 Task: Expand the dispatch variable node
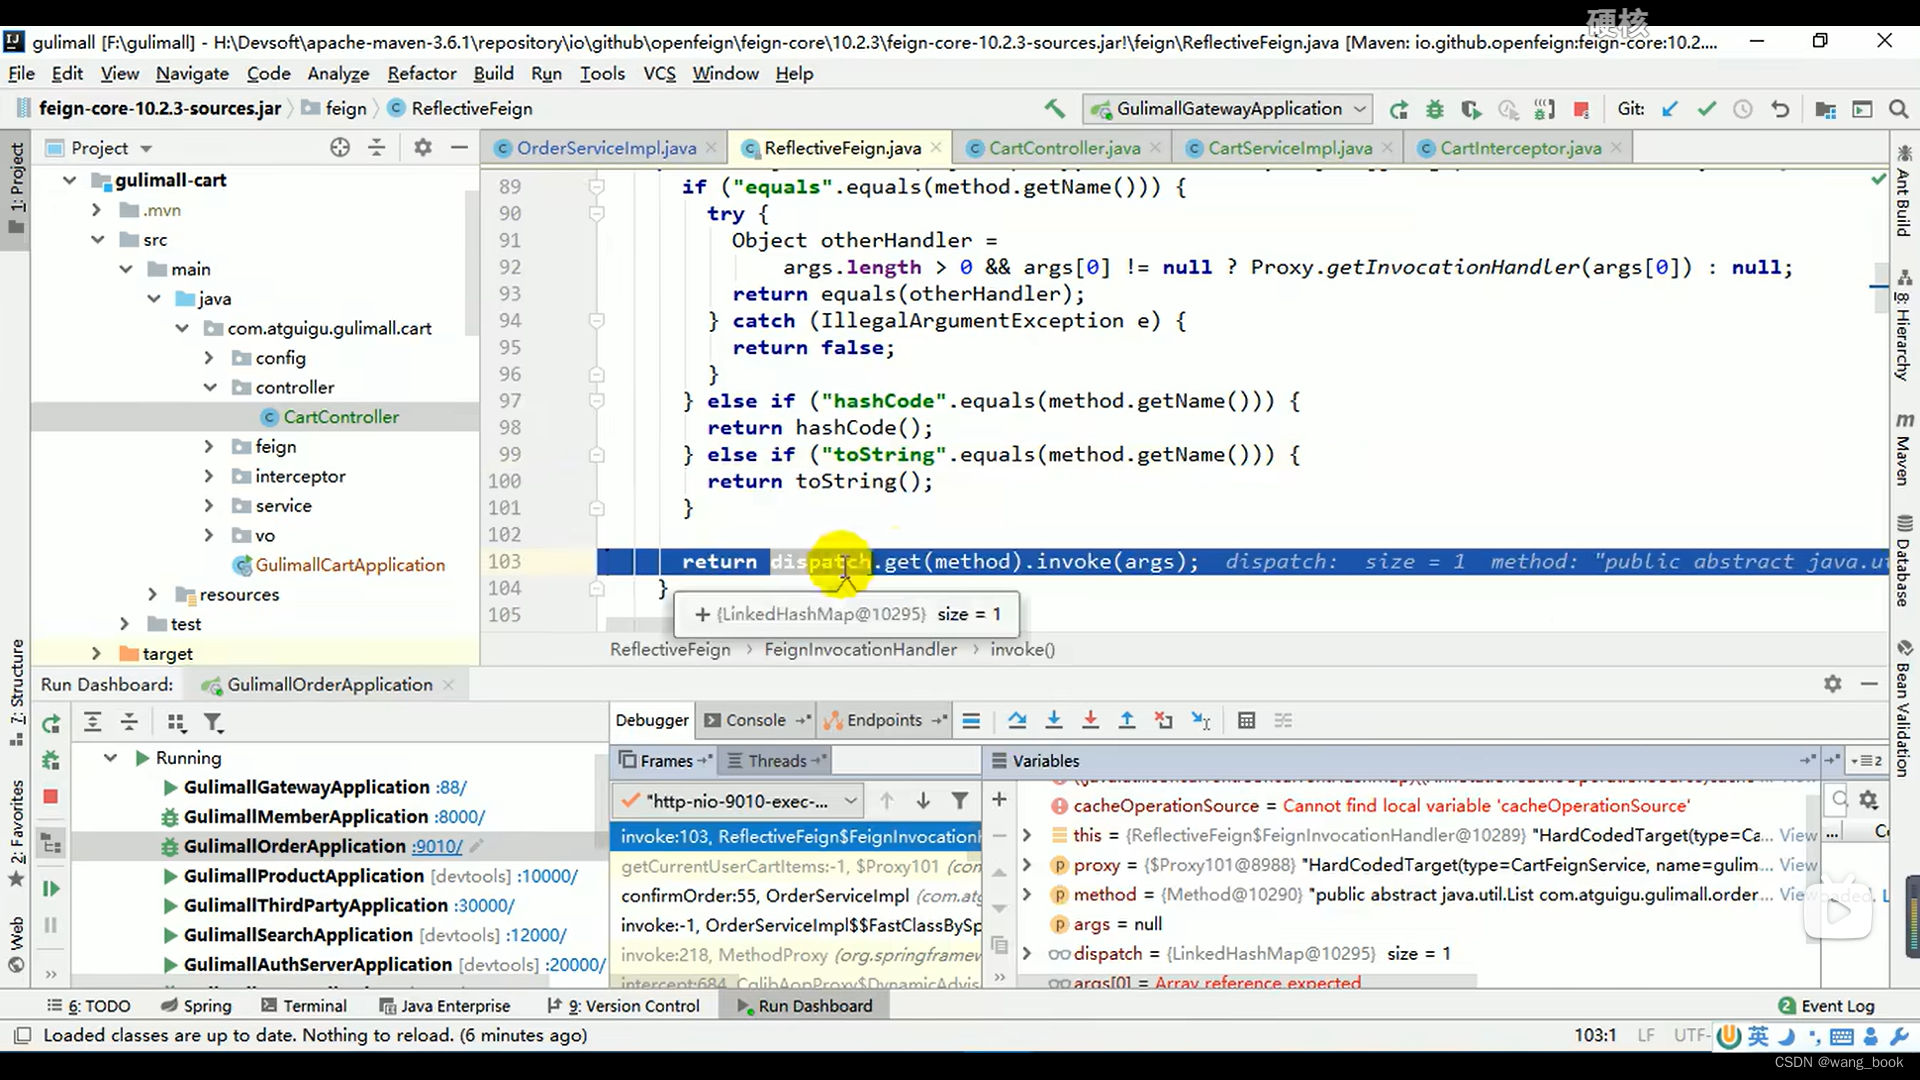tap(1026, 954)
